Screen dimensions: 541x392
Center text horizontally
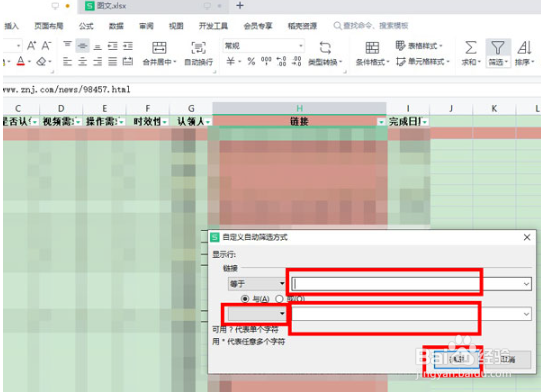coord(82,62)
